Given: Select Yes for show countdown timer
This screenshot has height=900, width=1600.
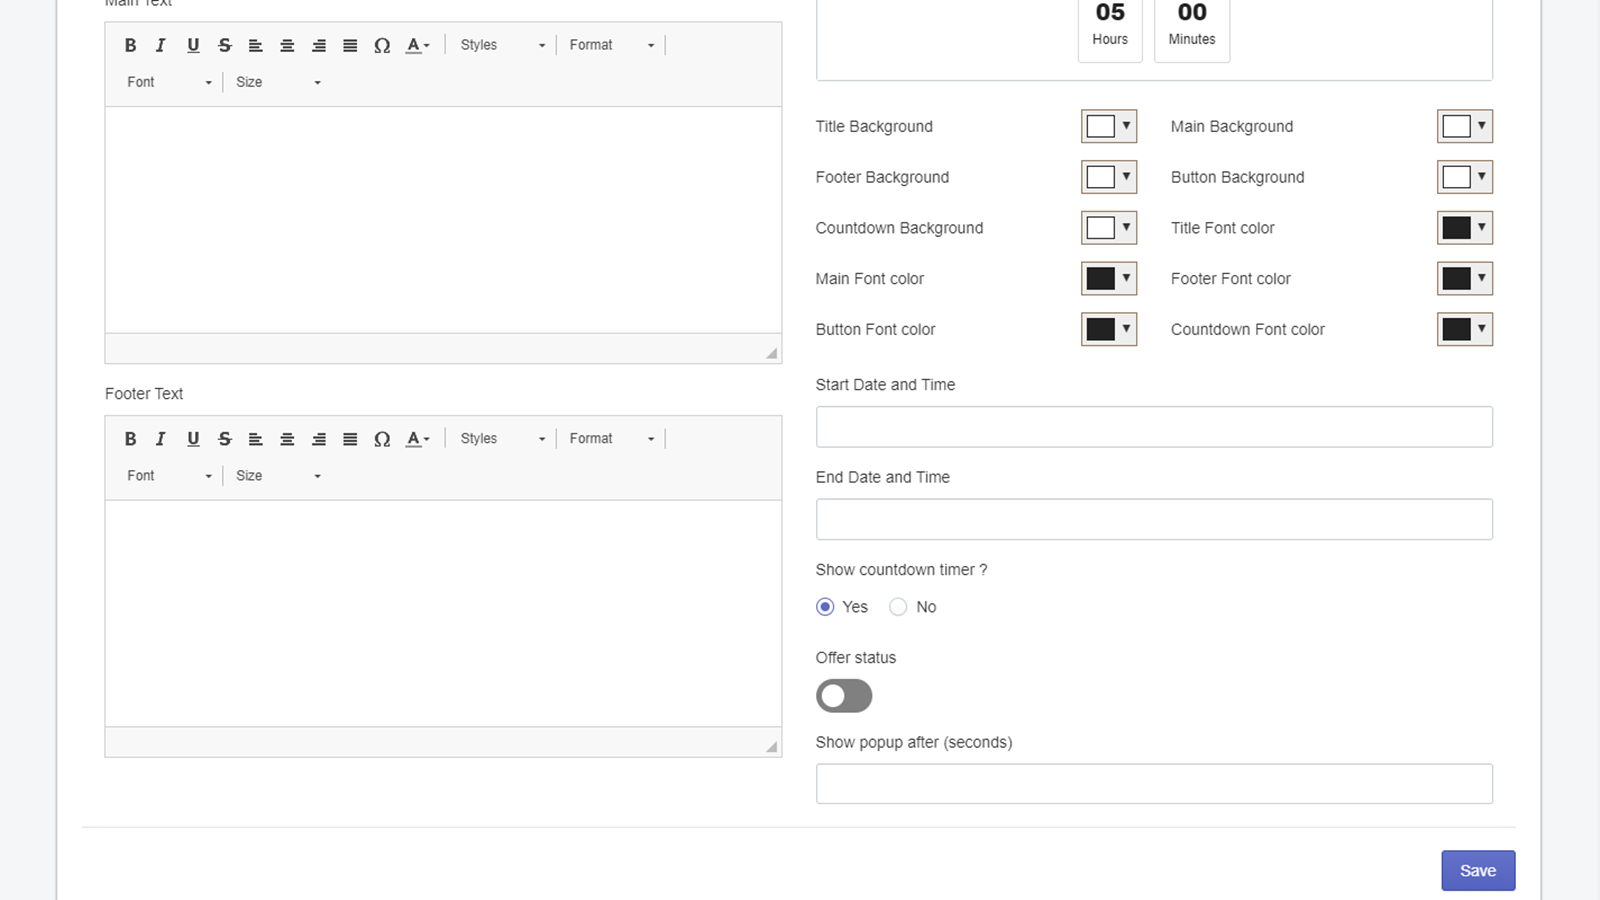Looking at the screenshot, I should point(825,607).
